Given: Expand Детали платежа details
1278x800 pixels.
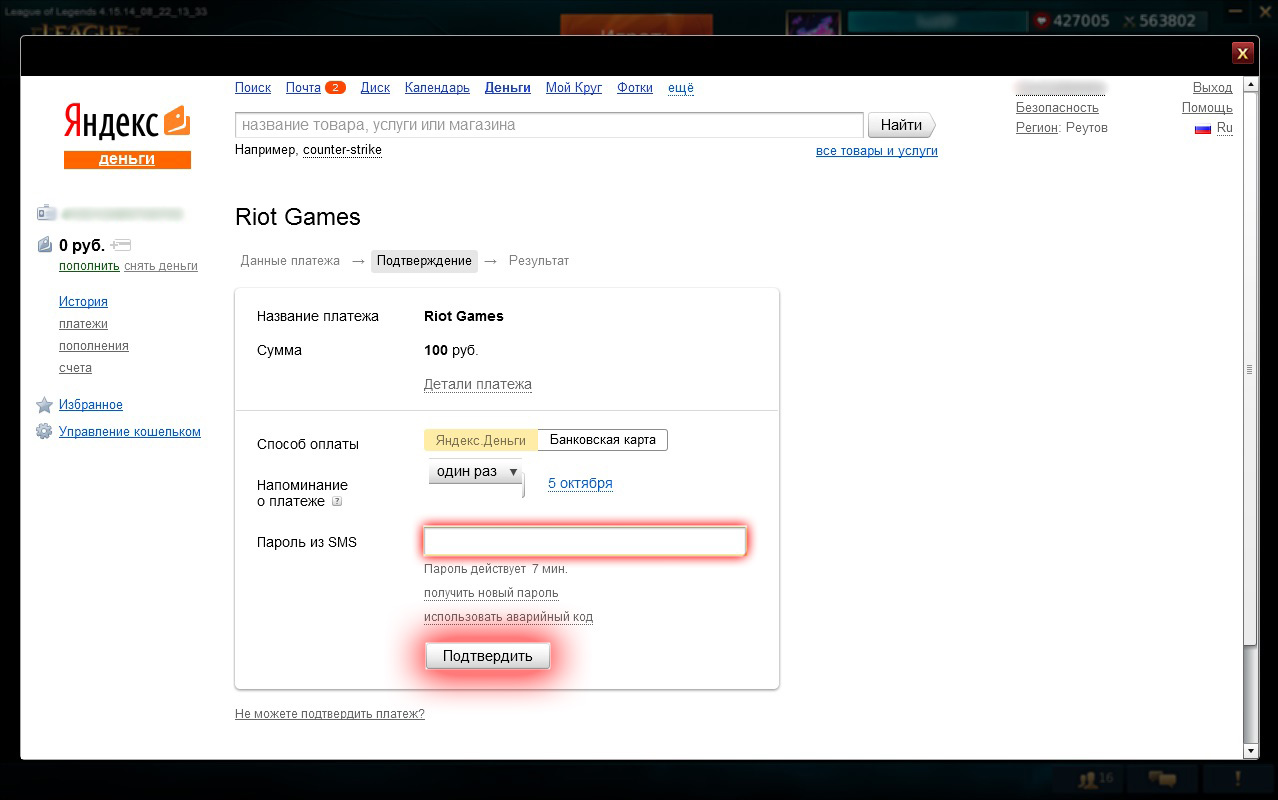Looking at the screenshot, I should pyautogui.click(x=478, y=385).
